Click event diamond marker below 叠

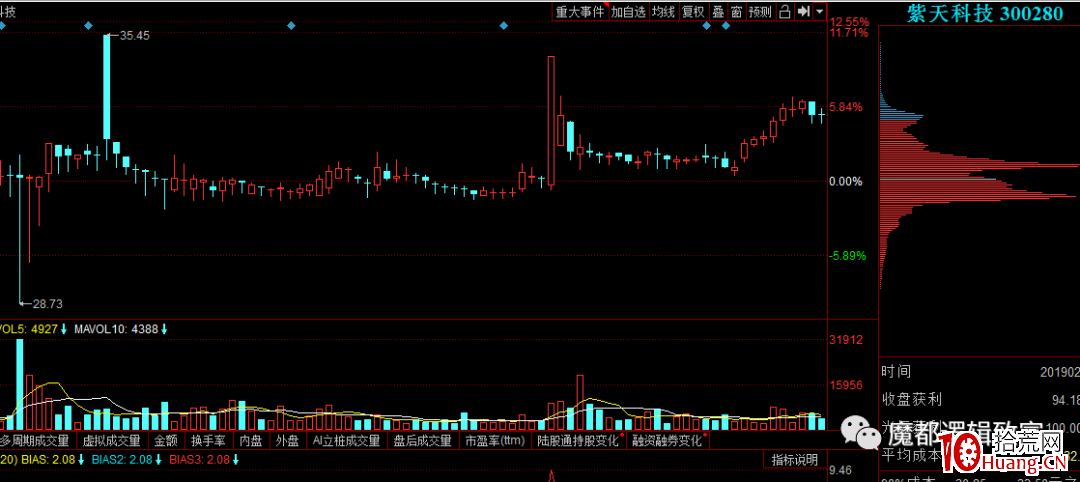pyautogui.click(x=725, y=25)
